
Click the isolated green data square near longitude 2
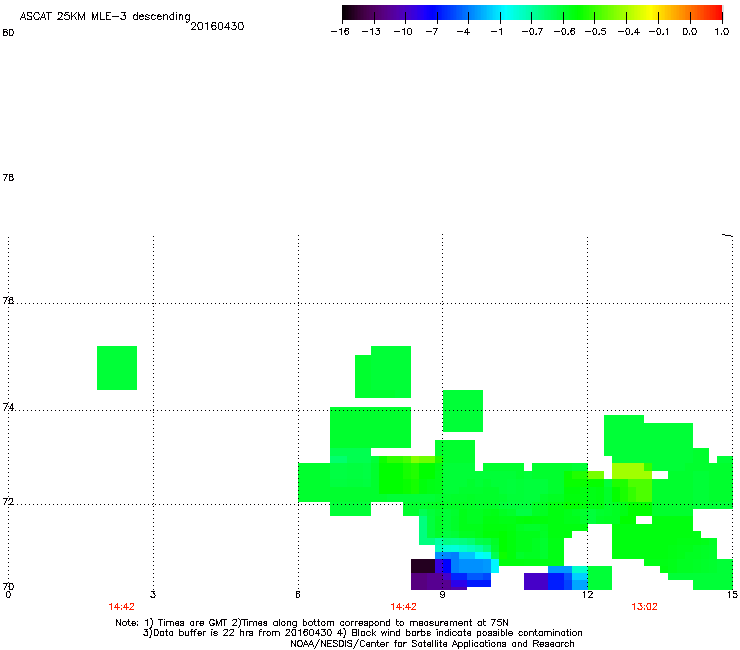tap(117, 368)
